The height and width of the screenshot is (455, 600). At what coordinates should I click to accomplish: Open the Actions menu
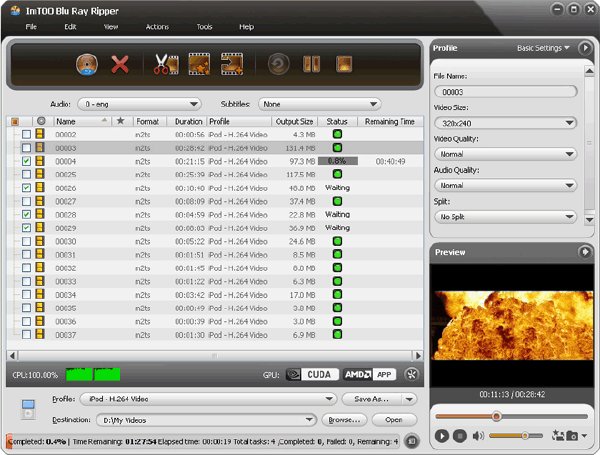pos(157,26)
